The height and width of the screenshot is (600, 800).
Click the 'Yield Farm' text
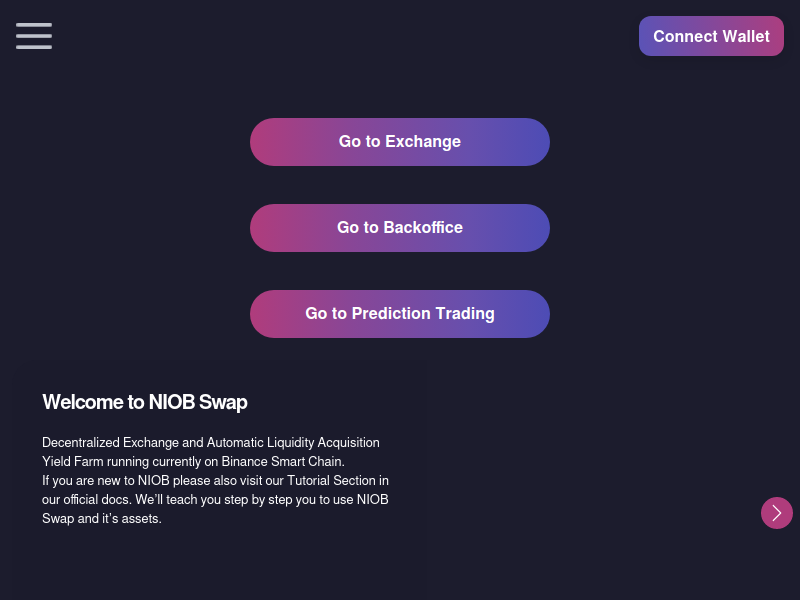tap(72, 462)
